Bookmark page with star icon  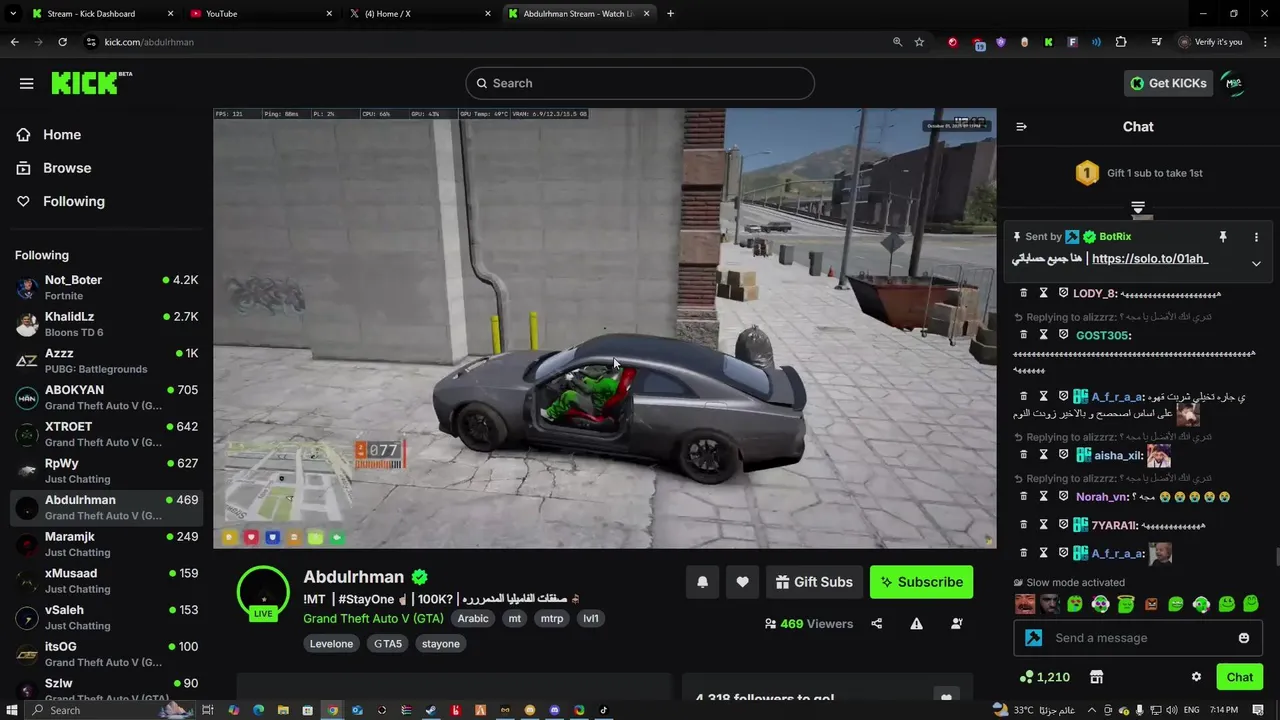[919, 42]
